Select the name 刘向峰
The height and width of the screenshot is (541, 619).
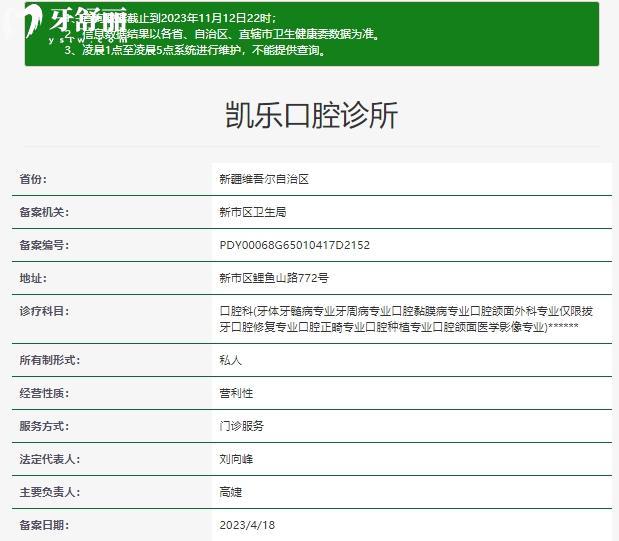point(236,459)
